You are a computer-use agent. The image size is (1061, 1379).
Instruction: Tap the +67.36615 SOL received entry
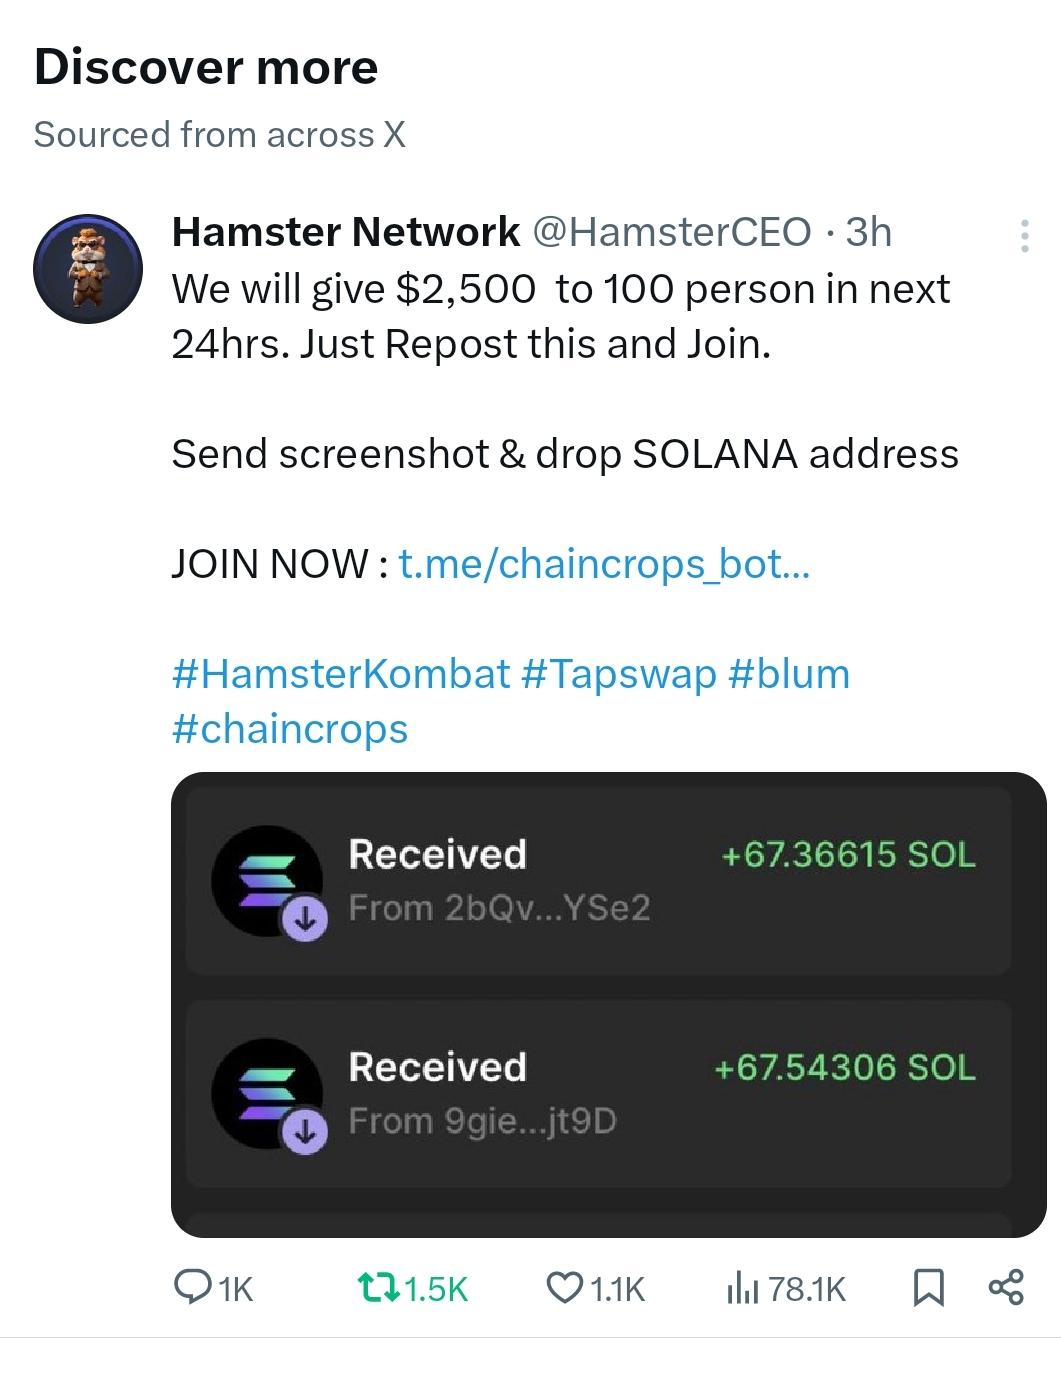pyautogui.click(x=599, y=881)
